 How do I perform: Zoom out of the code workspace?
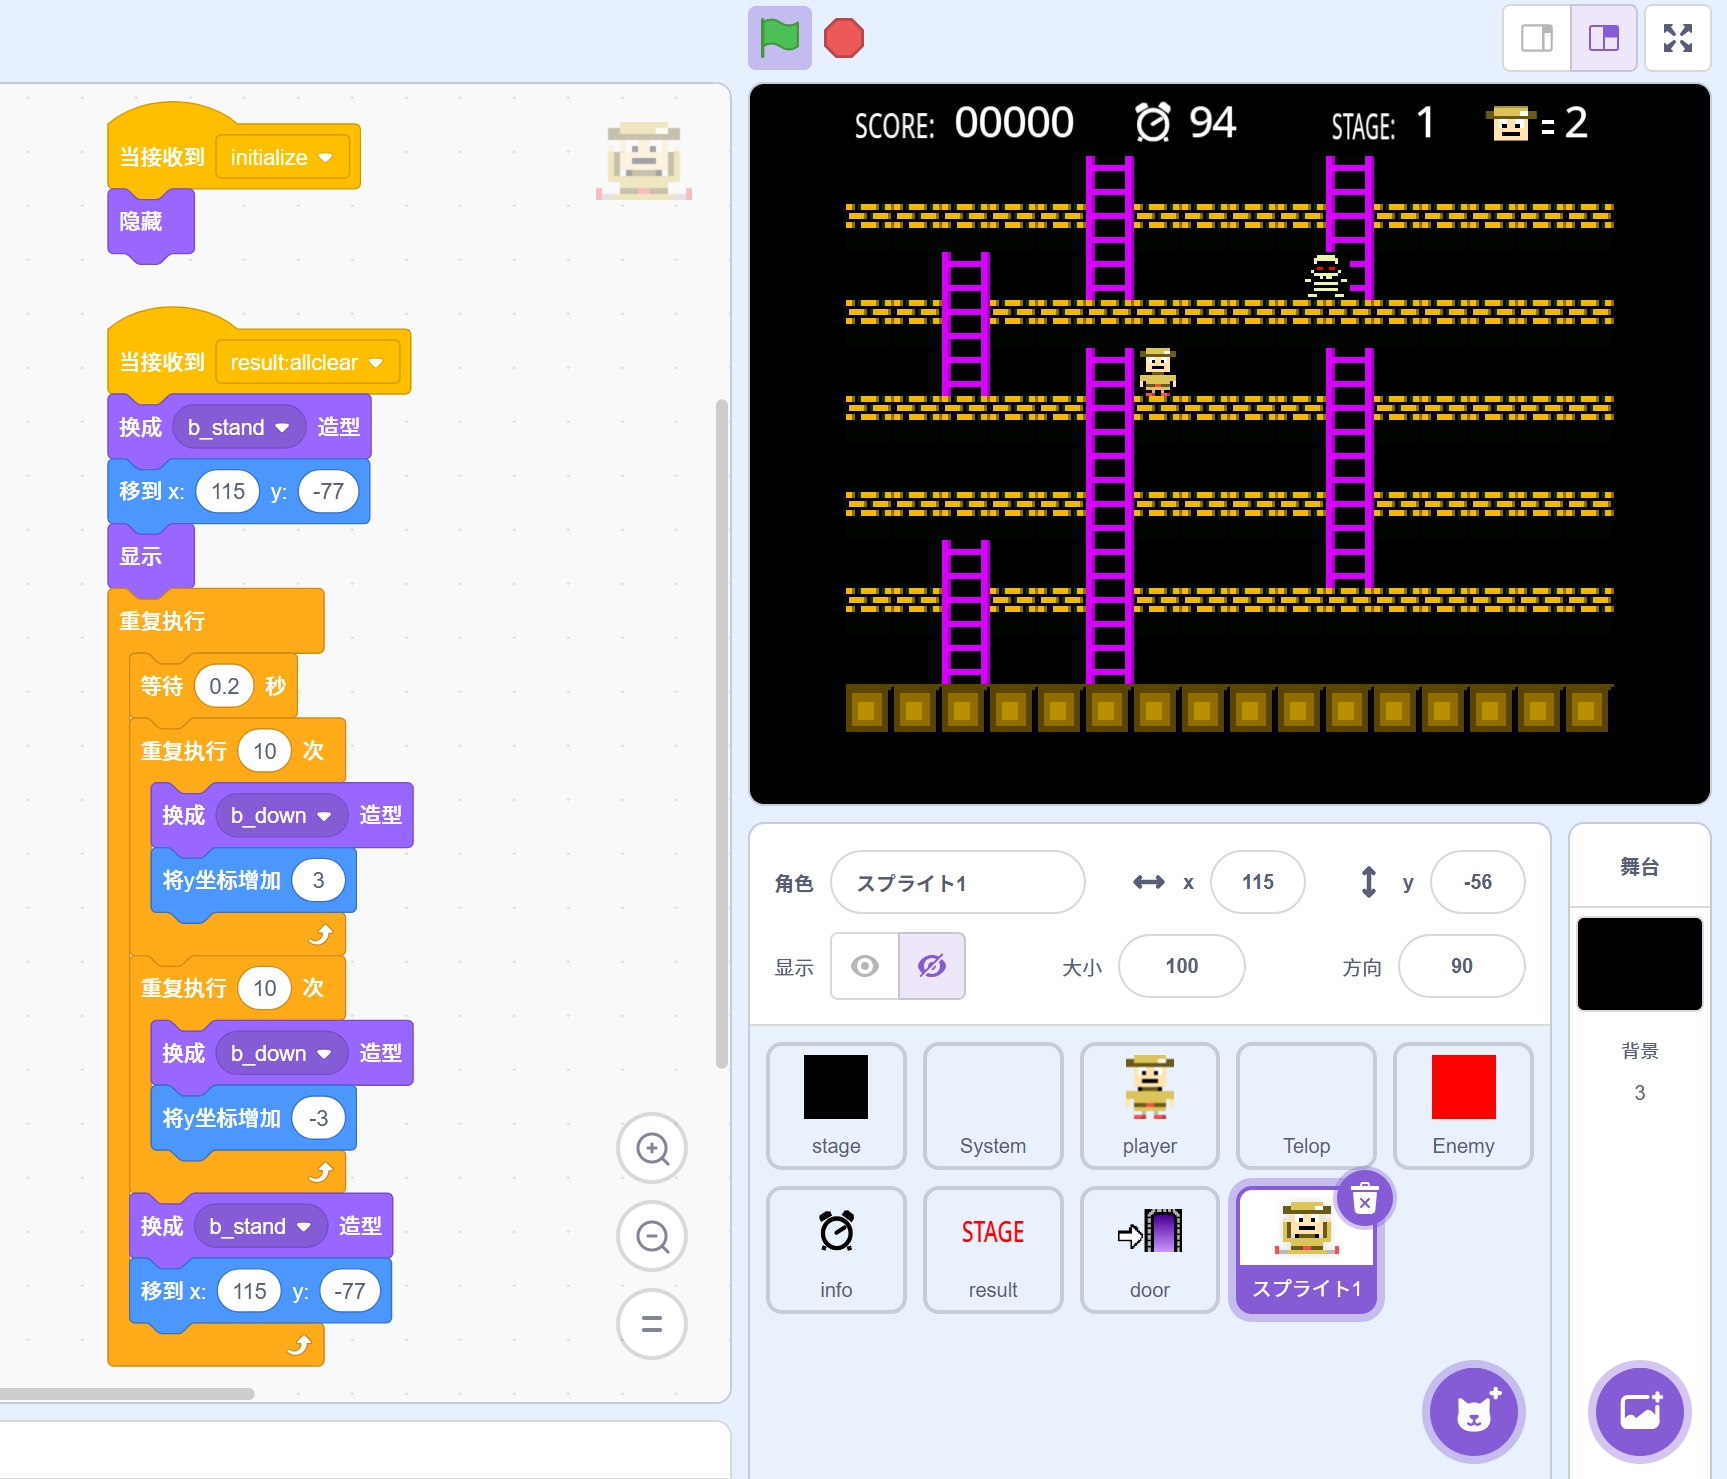(x=652, y=1237)
